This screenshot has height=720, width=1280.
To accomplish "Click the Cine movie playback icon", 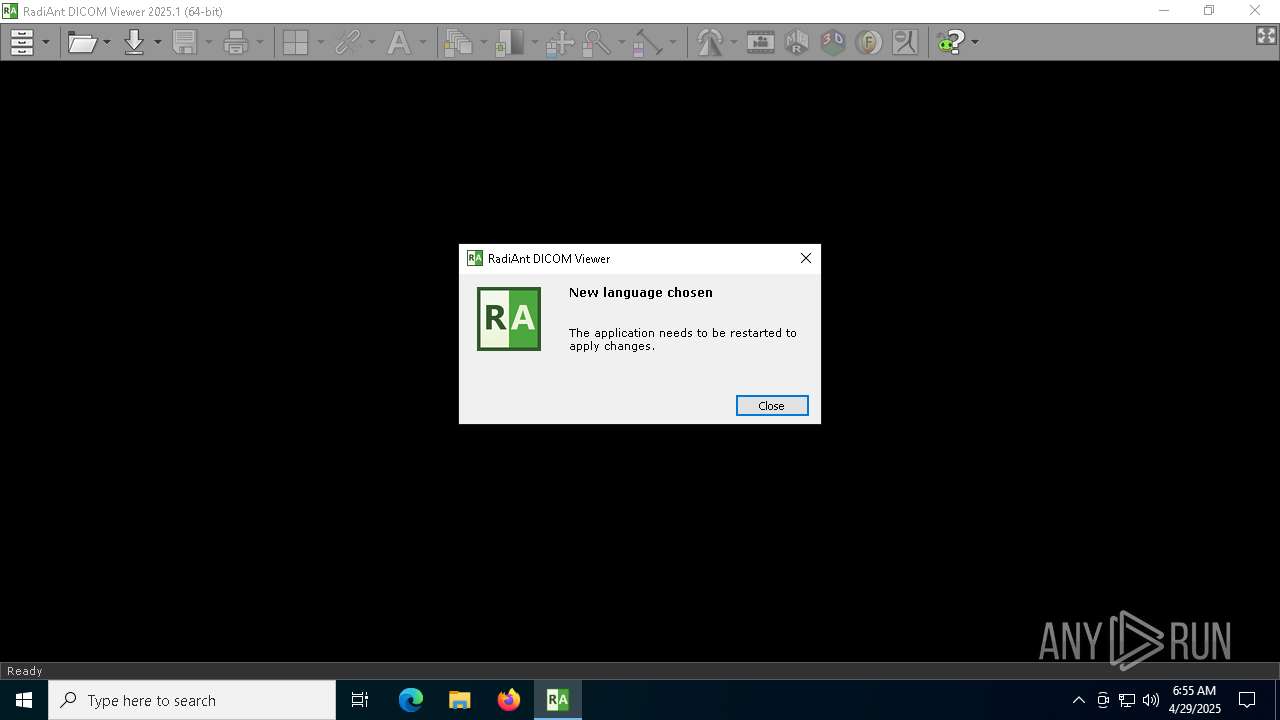I will 761,42.
